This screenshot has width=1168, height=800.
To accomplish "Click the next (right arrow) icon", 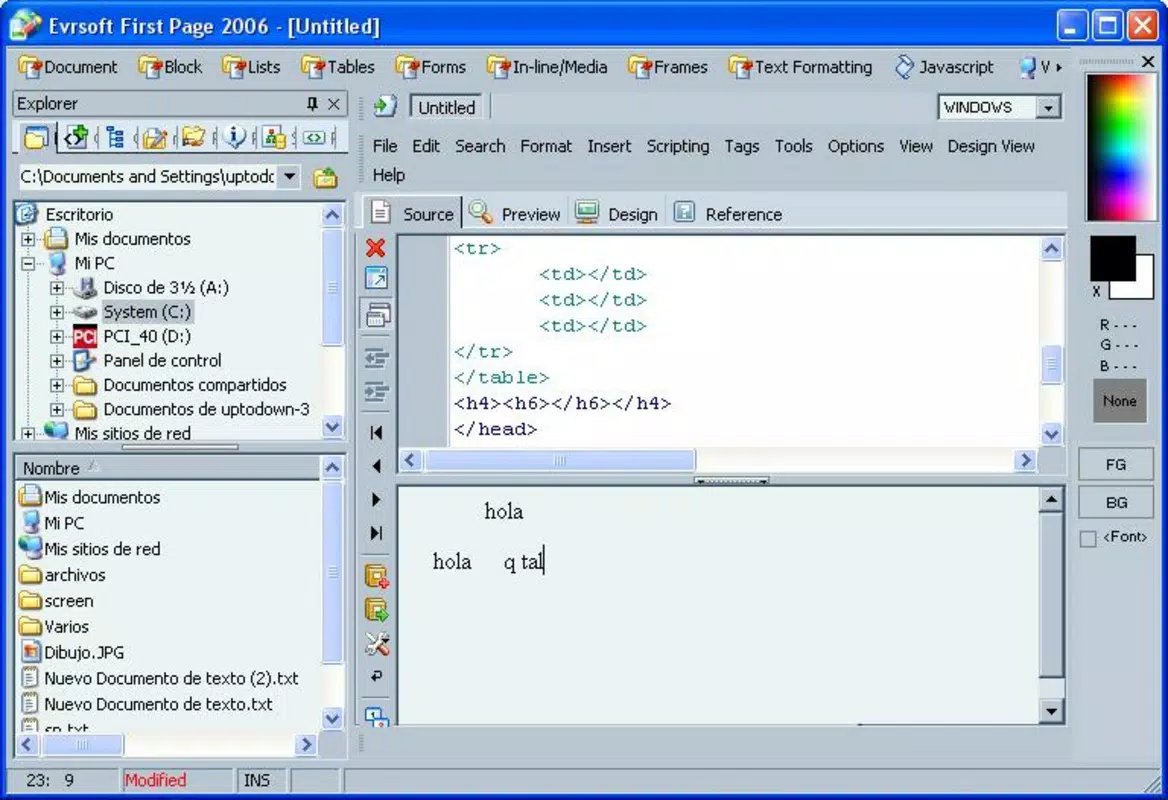I will pyautogui.click(x=376, y=500).
